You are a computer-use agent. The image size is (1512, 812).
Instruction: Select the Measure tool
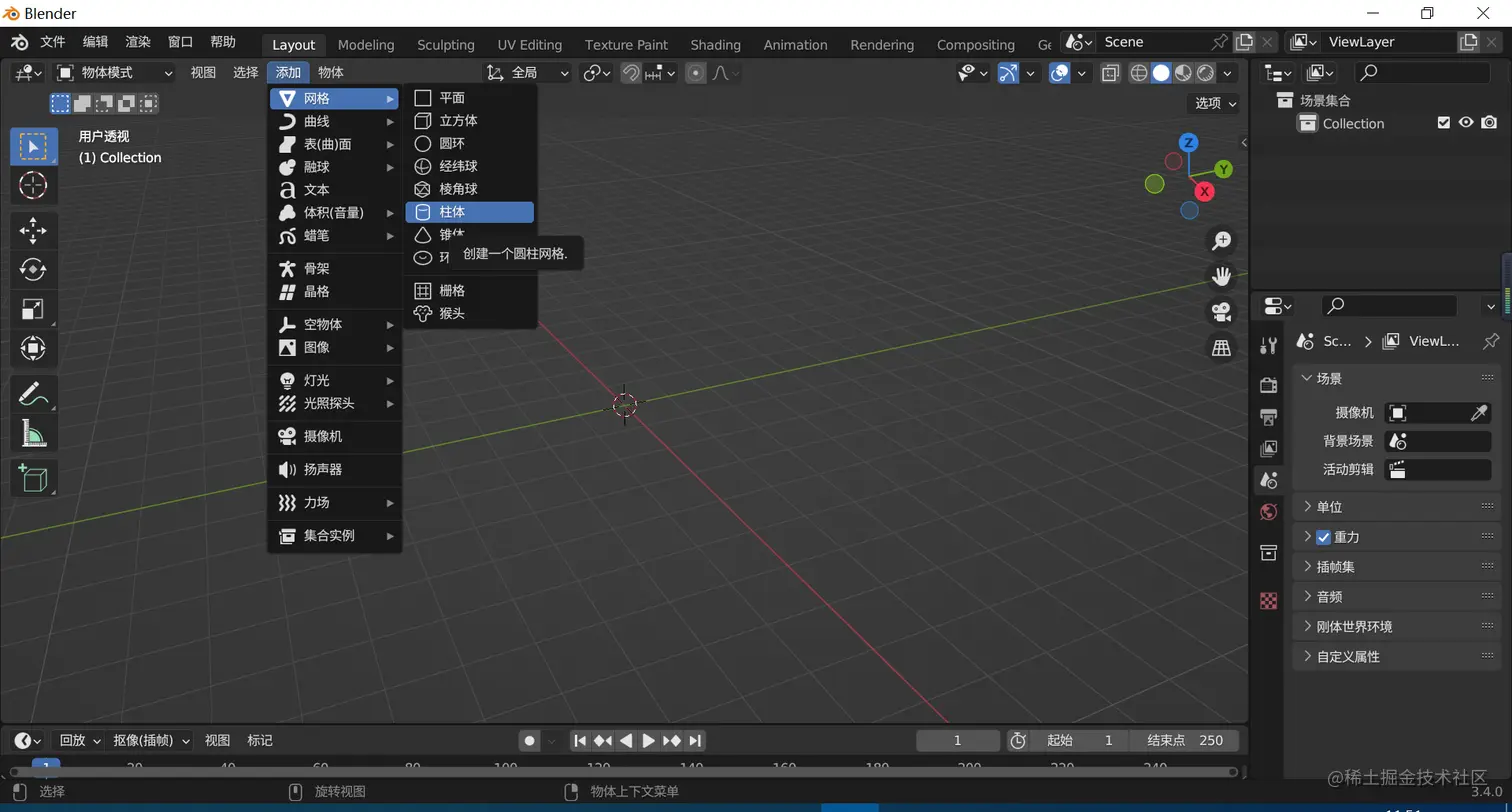click(x=33, y=433)
